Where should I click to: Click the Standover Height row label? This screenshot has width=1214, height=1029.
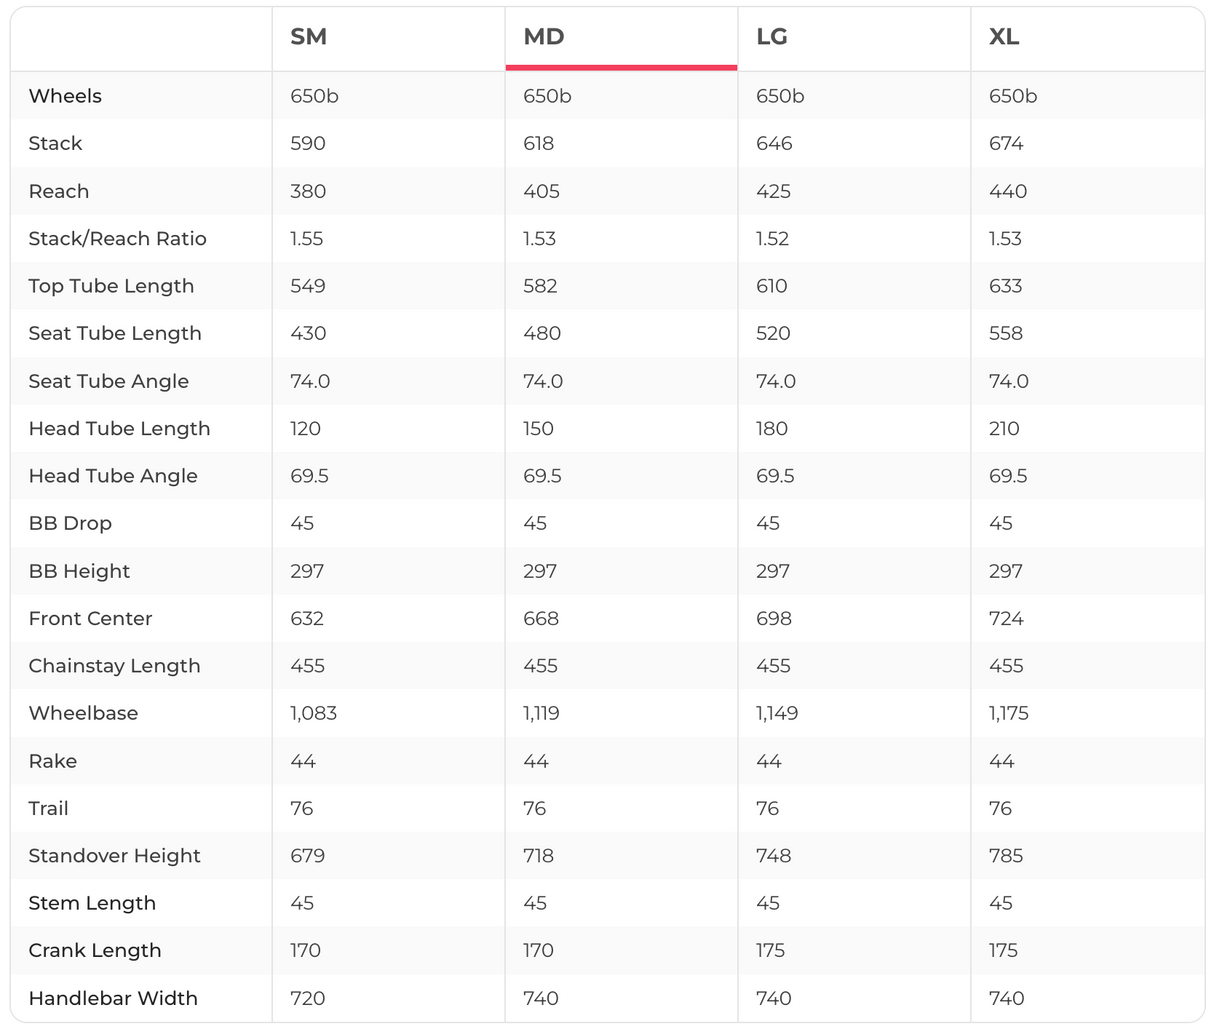[x=114, y=856]
